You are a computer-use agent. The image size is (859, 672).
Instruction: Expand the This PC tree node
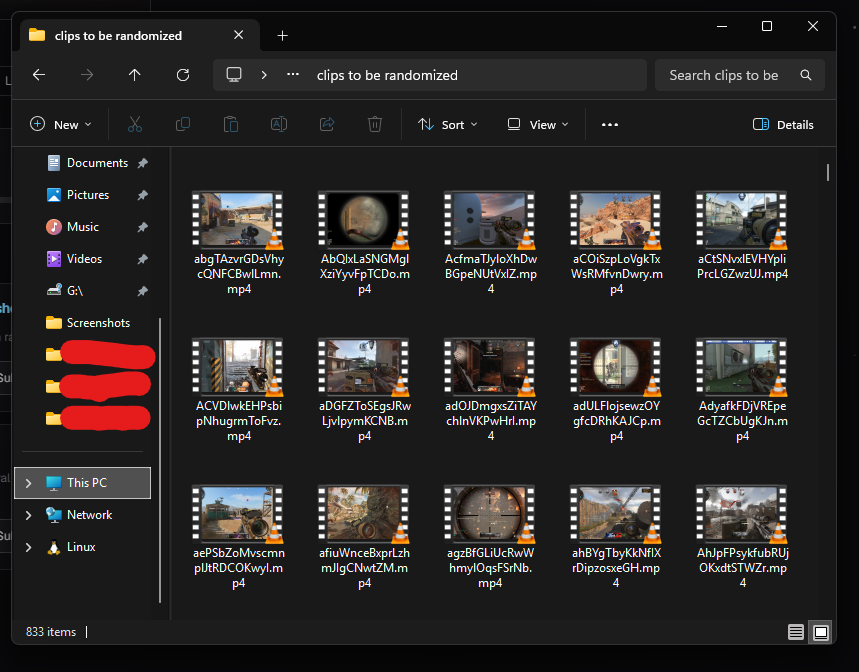(28, 483)
